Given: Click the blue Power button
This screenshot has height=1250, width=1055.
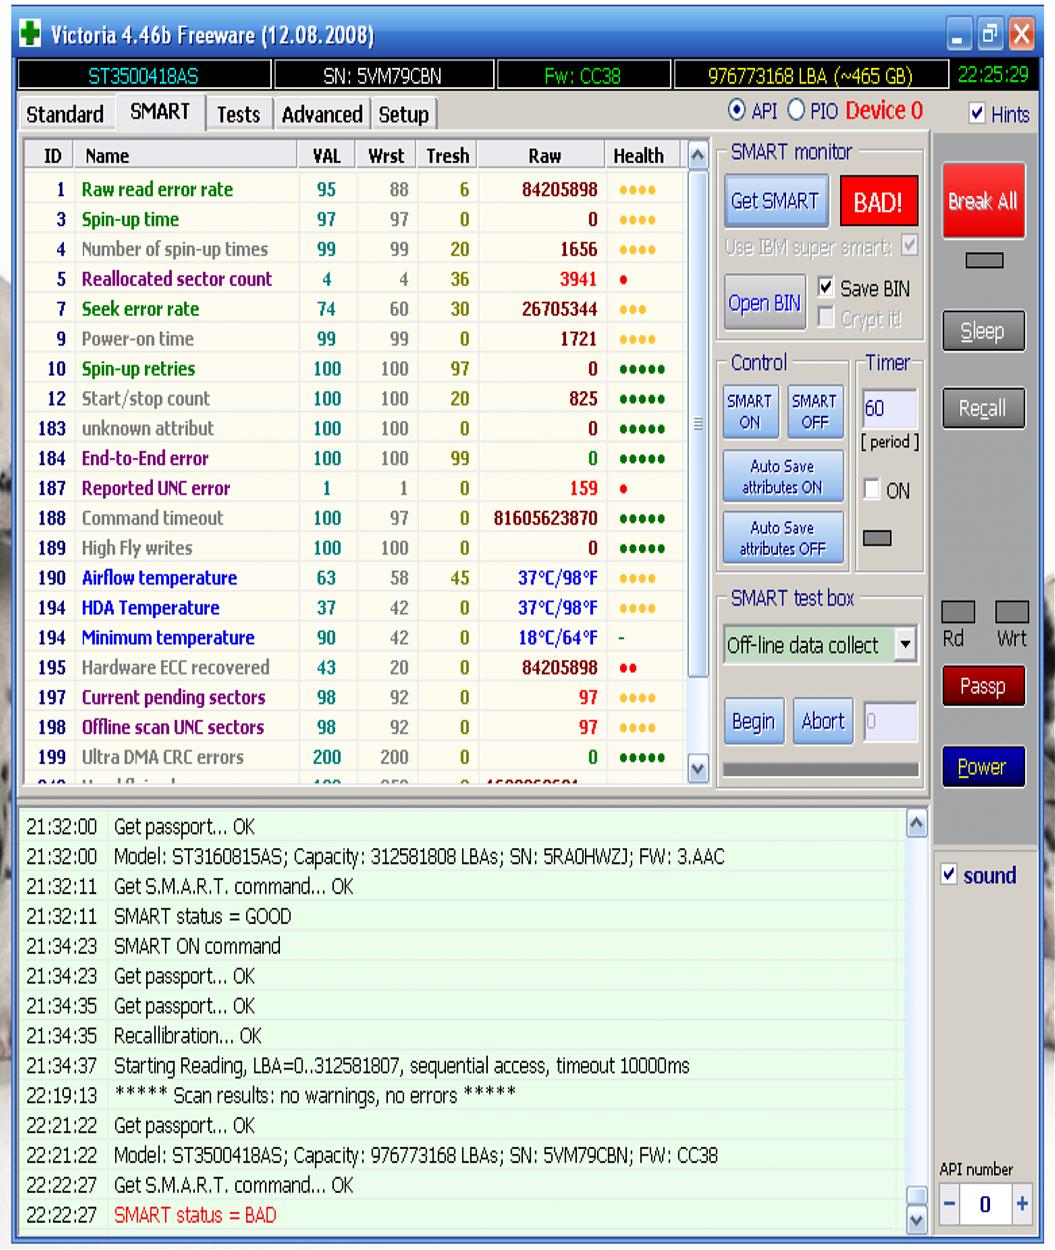Looking at the screenshot, I should pyautogui.click(x=982, y=767).
